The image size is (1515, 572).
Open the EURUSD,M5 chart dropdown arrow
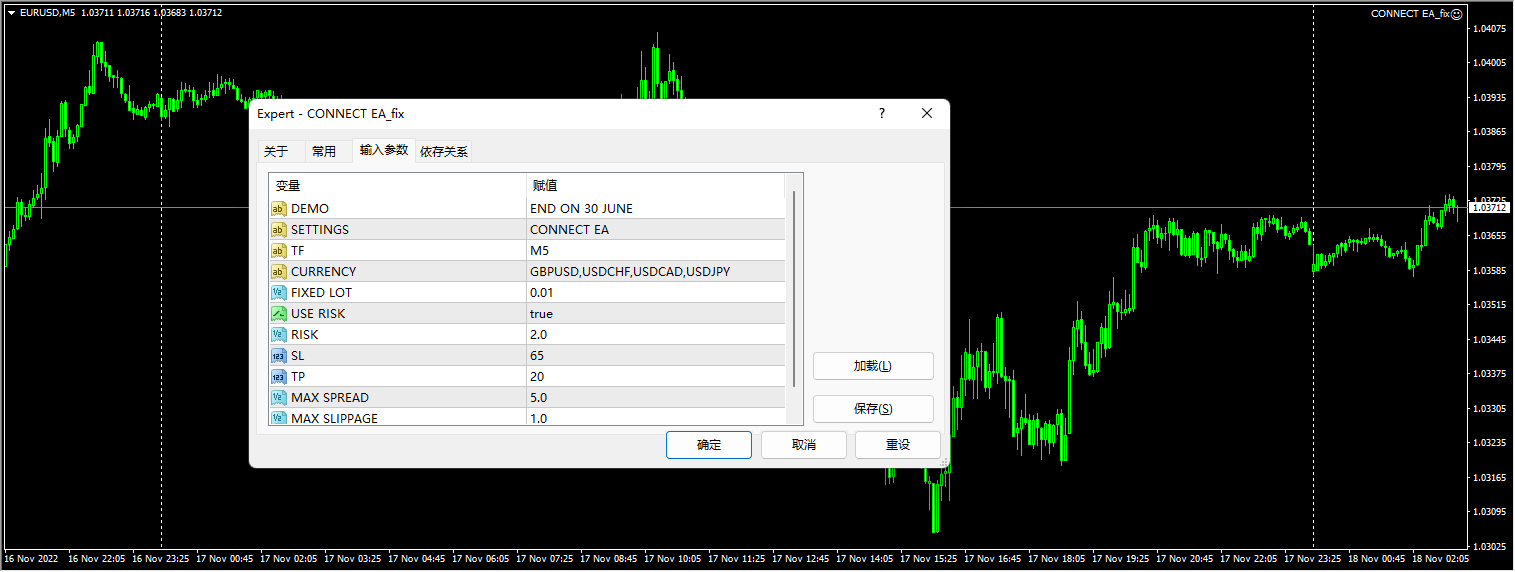pyautogui.click(x=11, y=13)
